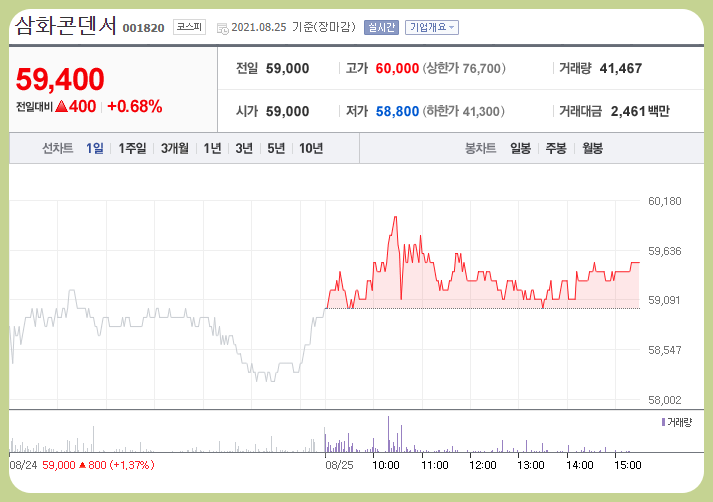Show the 10년 line chart
The image size is (713, 502).
[311, 148]
